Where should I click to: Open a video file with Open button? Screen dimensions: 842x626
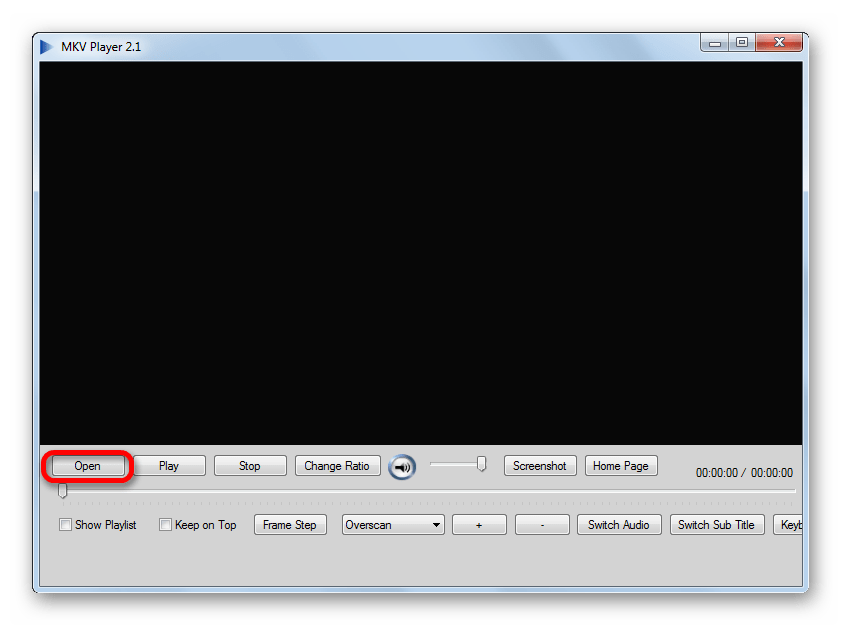point(88,466)
